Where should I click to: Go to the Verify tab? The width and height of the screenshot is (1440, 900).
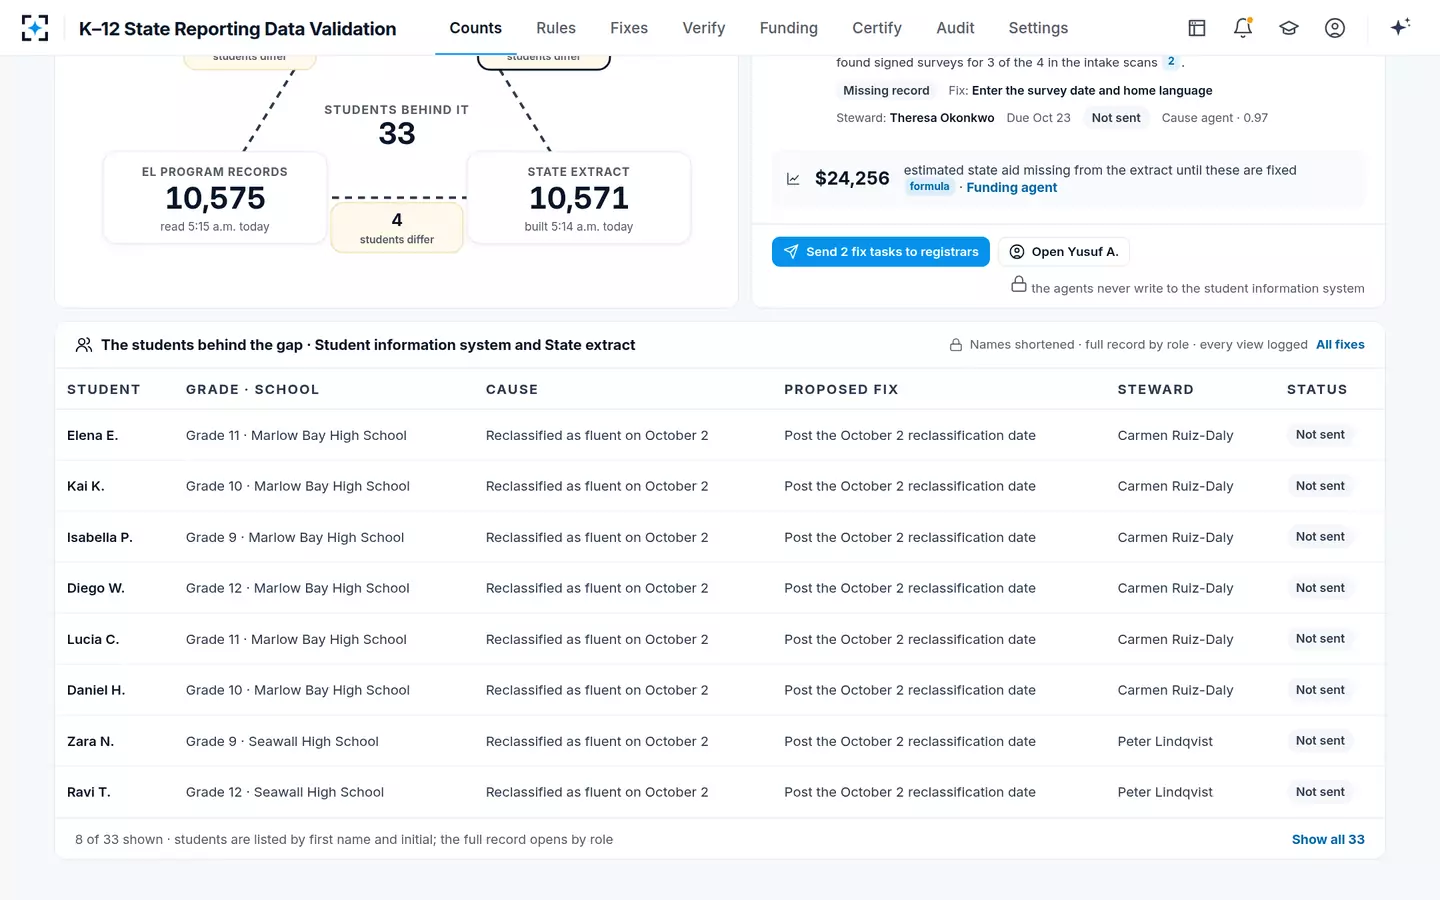[x=704, y=28]
